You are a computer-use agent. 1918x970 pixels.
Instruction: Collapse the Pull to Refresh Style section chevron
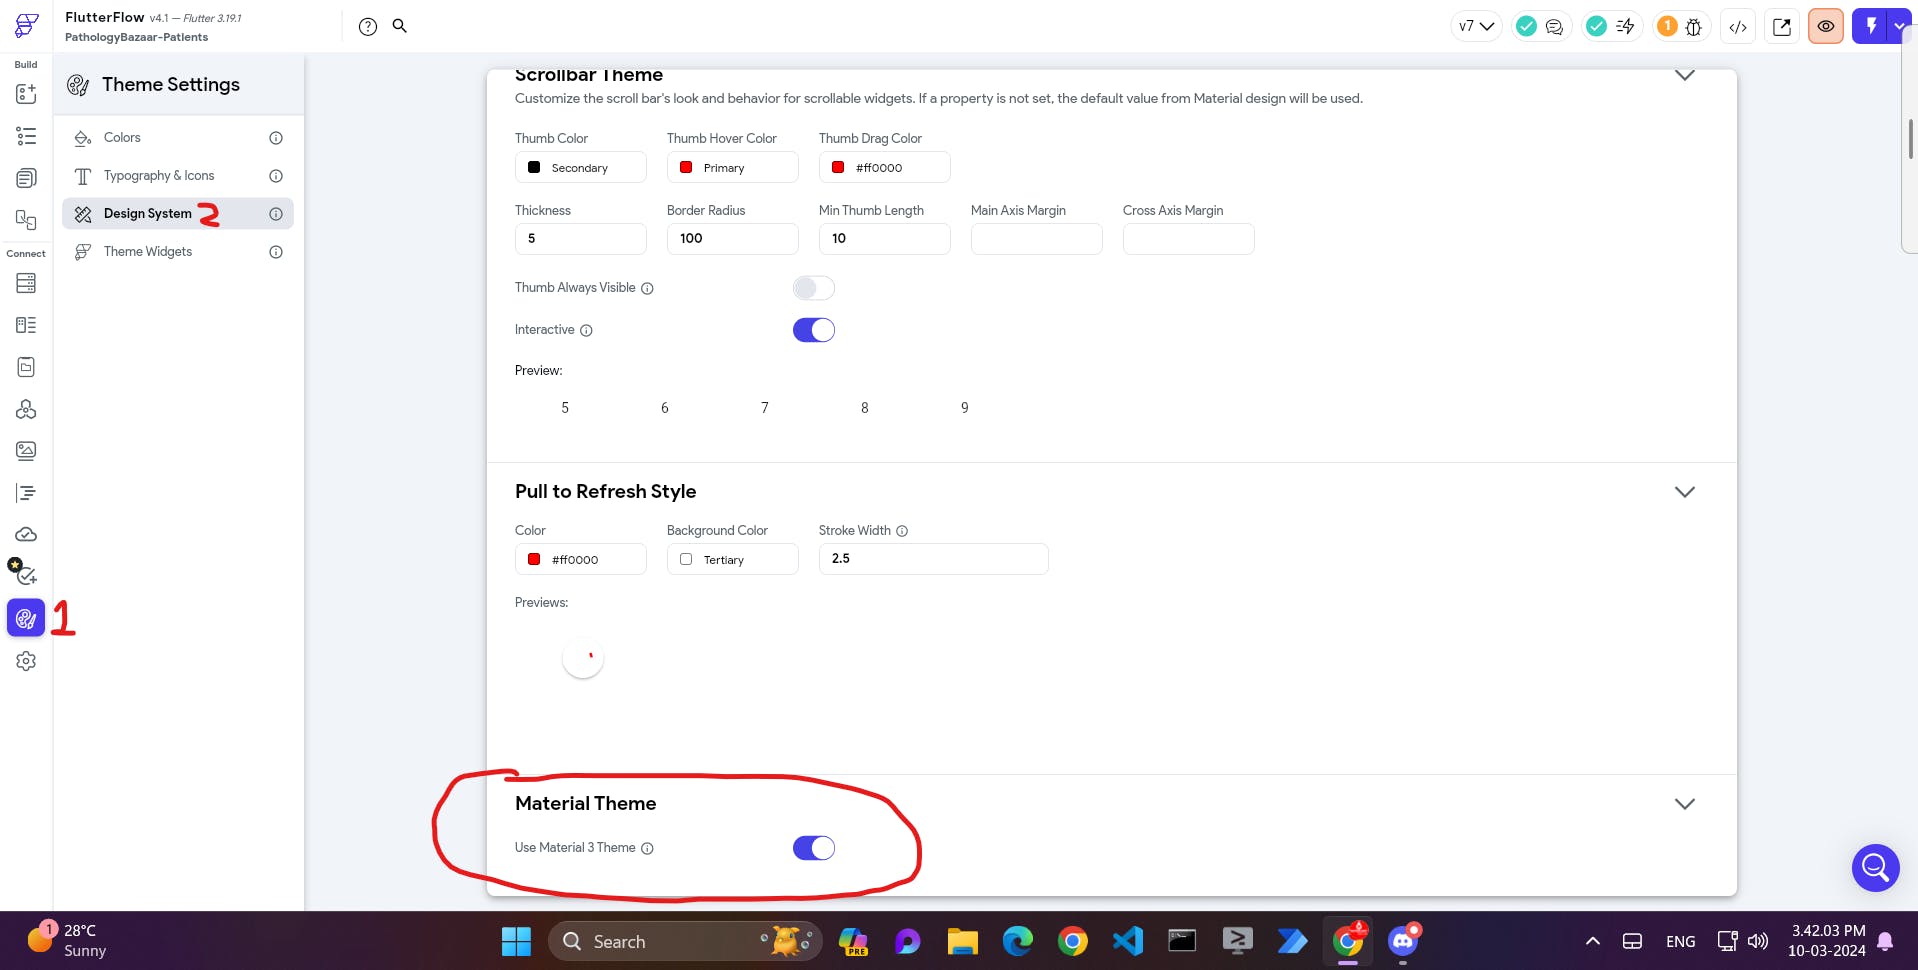click(x=1685, y=492)
